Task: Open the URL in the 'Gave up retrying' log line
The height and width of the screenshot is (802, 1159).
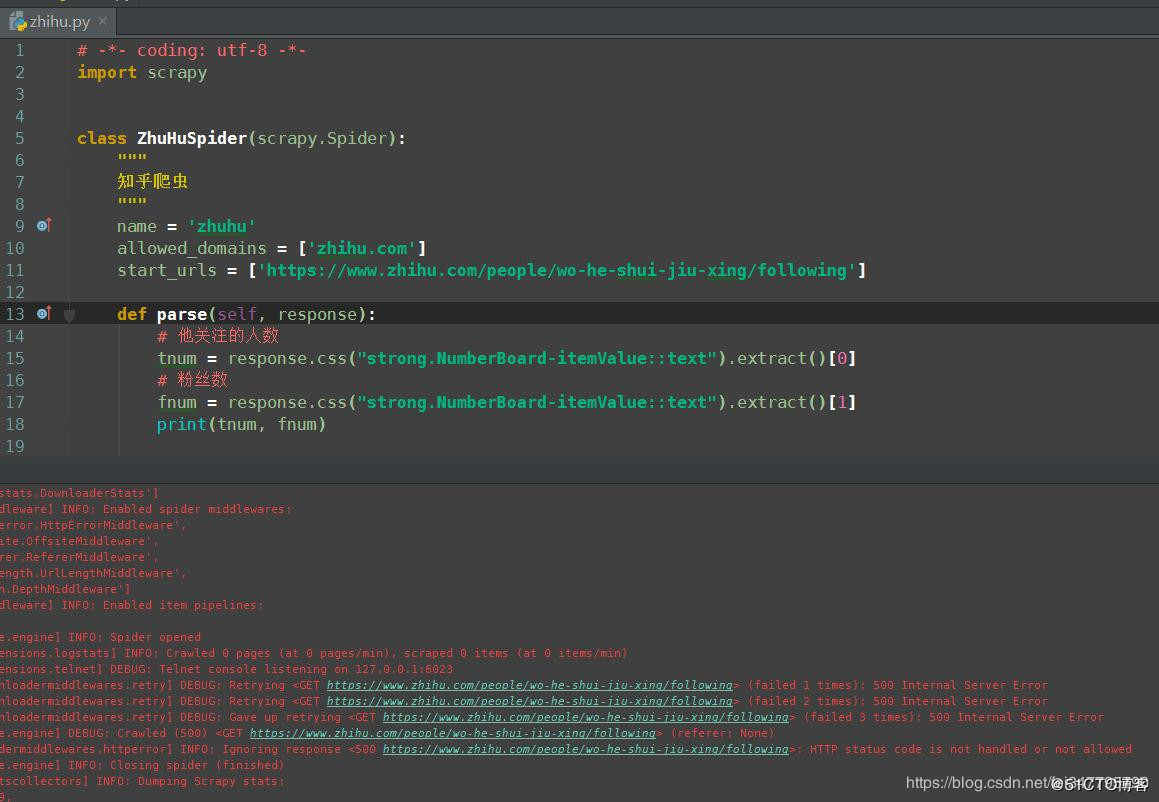Action: (585, 717)
